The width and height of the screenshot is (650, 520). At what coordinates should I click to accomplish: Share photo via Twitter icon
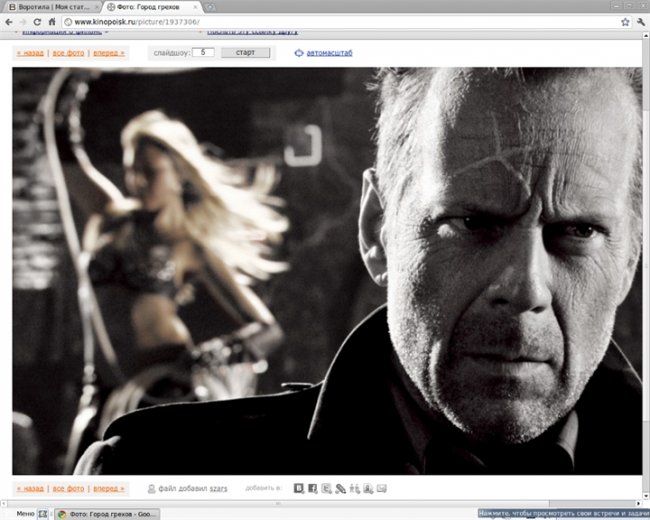327,488
